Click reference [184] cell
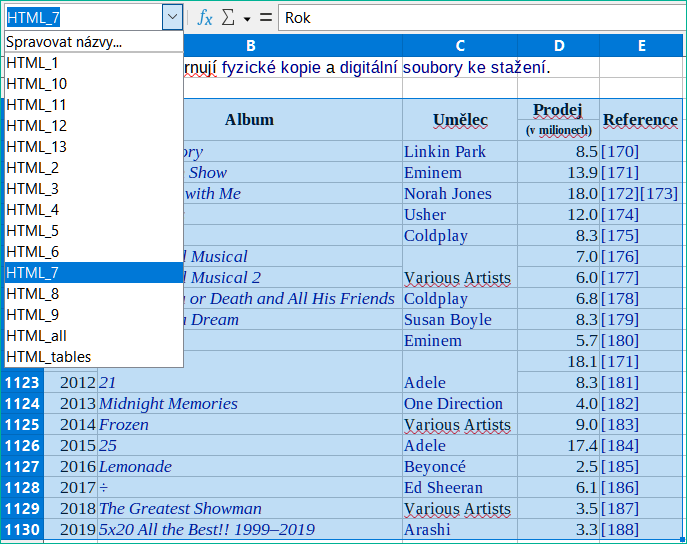Image resolution: width=687 pixels, height=544 pixels. pos(641,445)
